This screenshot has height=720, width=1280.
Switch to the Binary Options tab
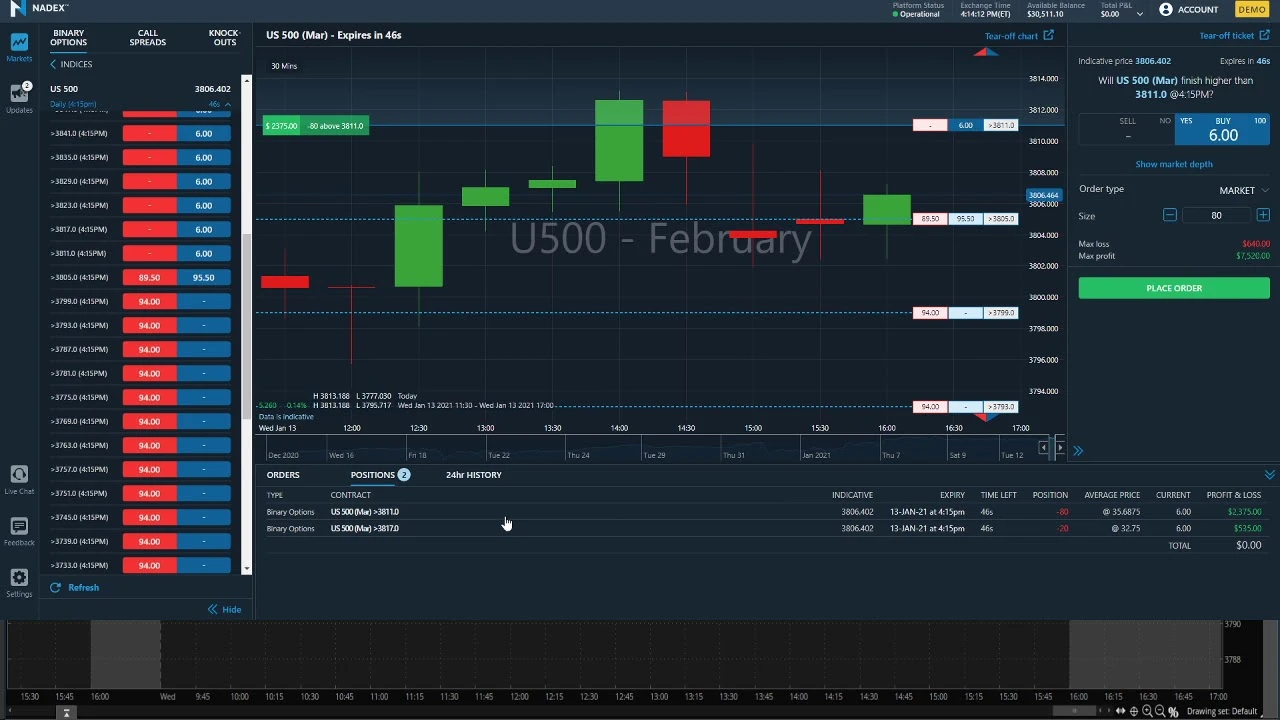pyautogui.click(x=69, y=38)
